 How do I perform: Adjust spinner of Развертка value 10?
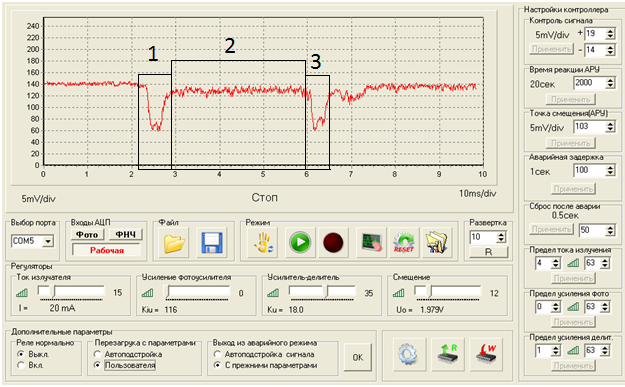click(501, 238)
